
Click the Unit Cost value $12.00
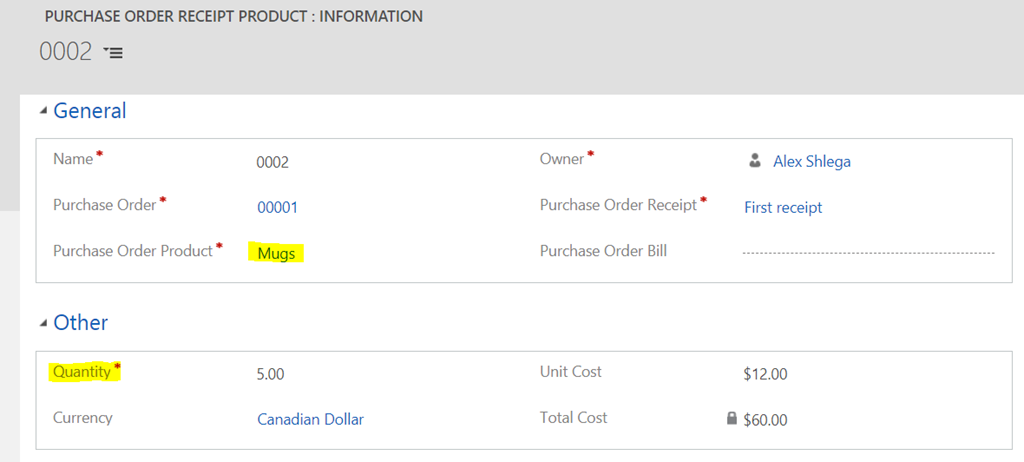click(765, 374)
